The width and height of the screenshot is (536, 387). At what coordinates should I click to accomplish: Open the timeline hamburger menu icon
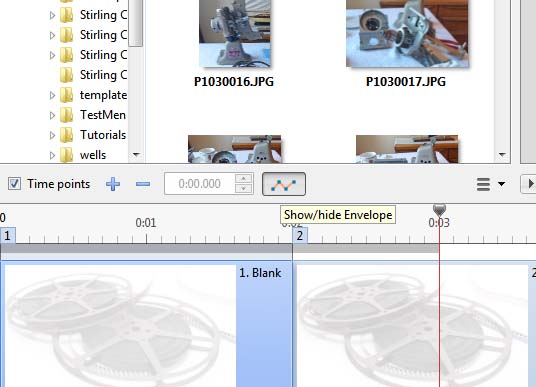[x=483, y=184]
